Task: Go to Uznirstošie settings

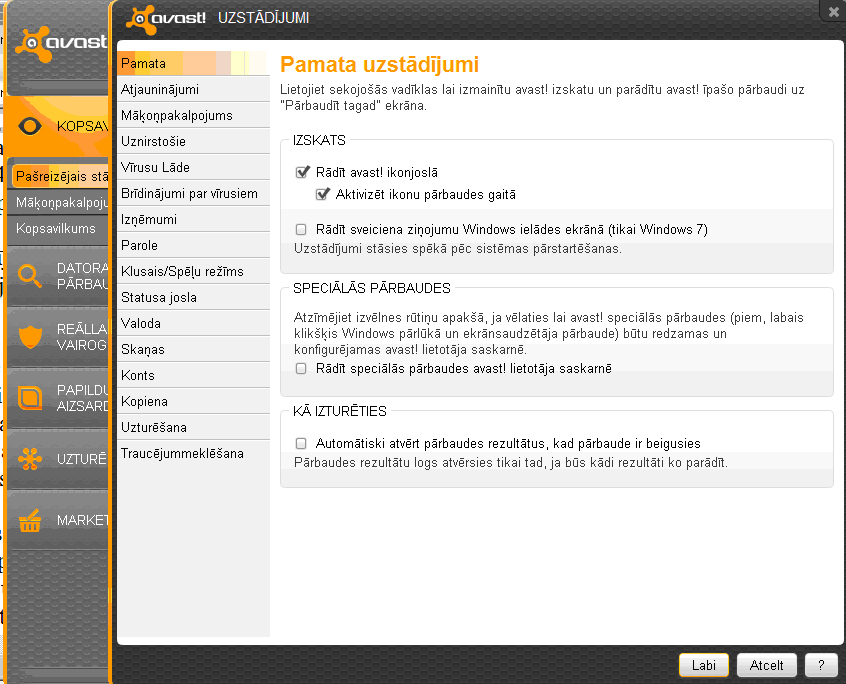Action: [193, 141]
